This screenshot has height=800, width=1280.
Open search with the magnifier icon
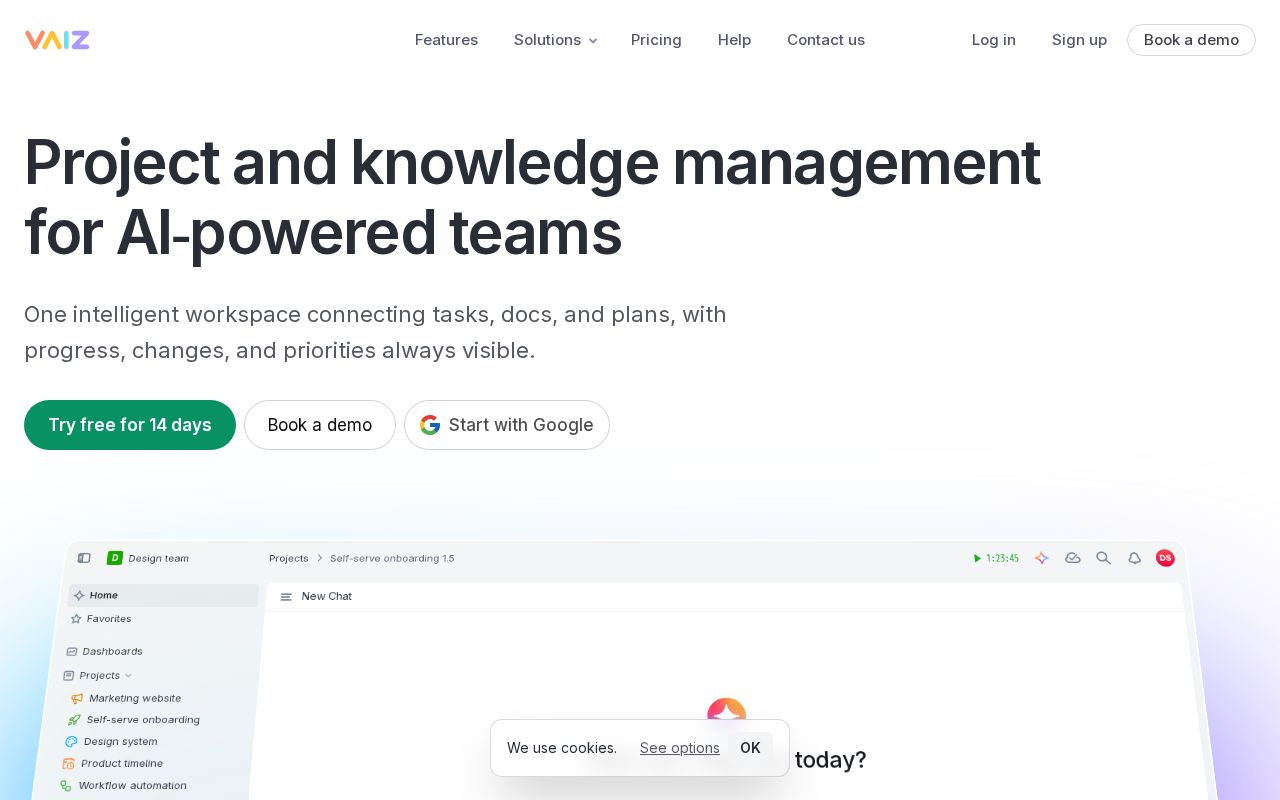click(x=1103, y=558)
